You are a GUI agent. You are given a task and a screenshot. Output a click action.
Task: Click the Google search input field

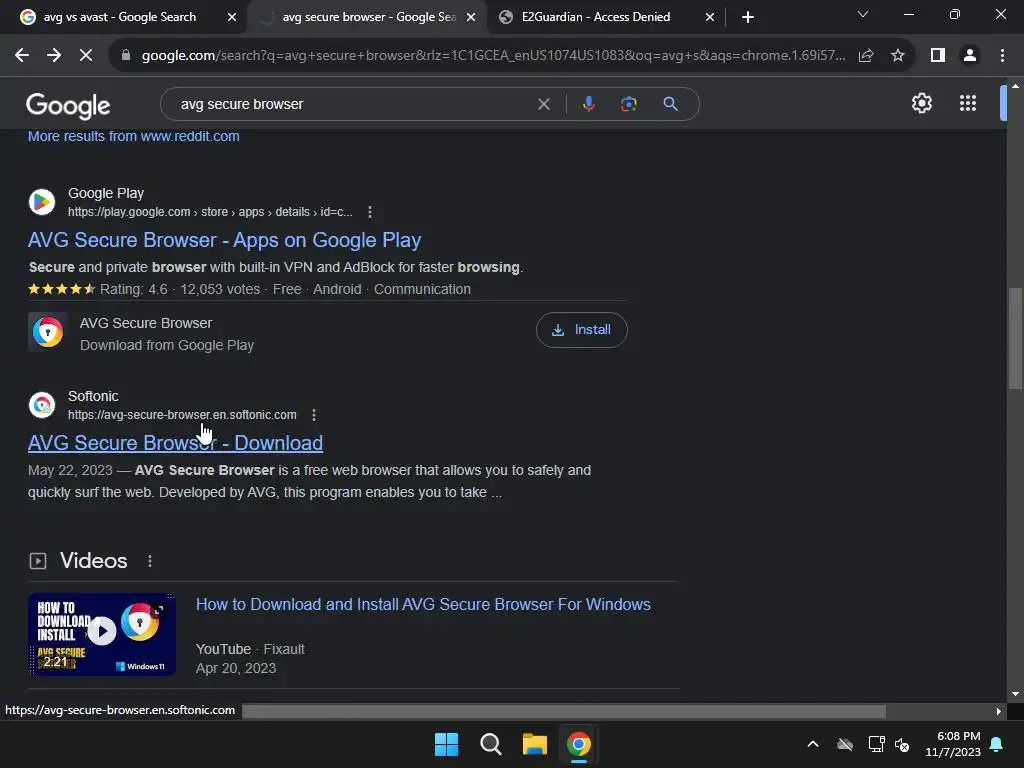click(353, 104)
